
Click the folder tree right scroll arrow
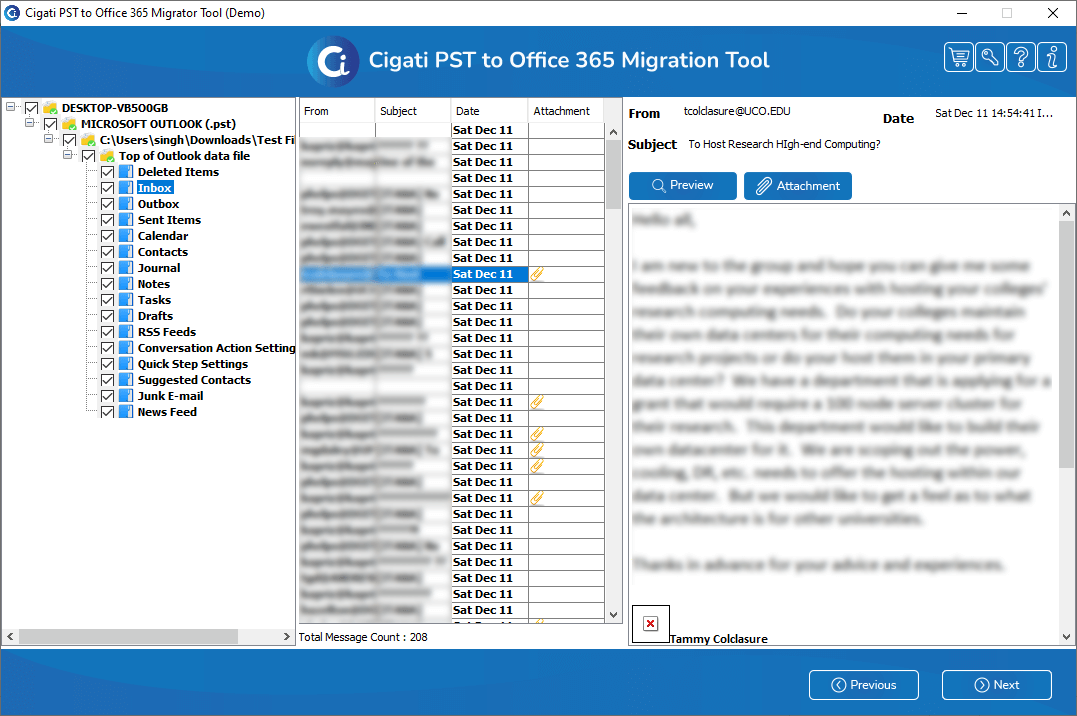[x=286, y=636]
